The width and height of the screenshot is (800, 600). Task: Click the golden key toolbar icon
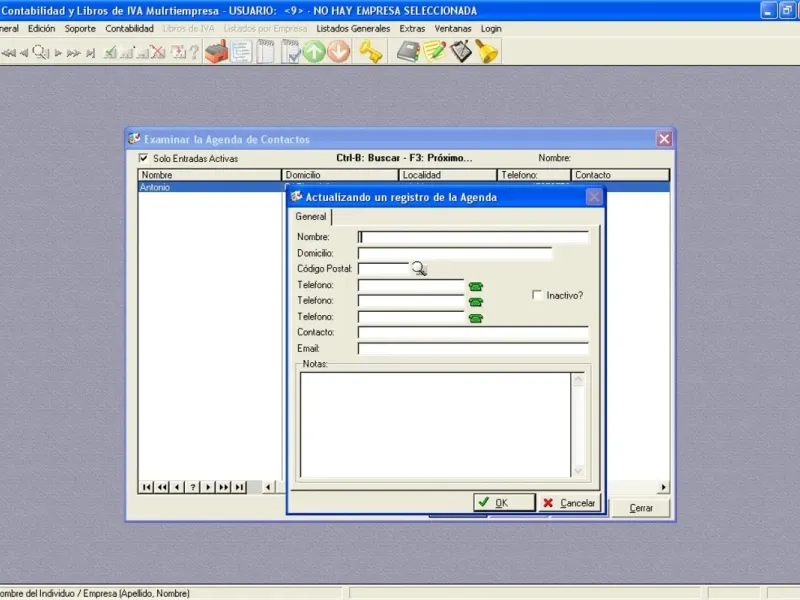370,52
